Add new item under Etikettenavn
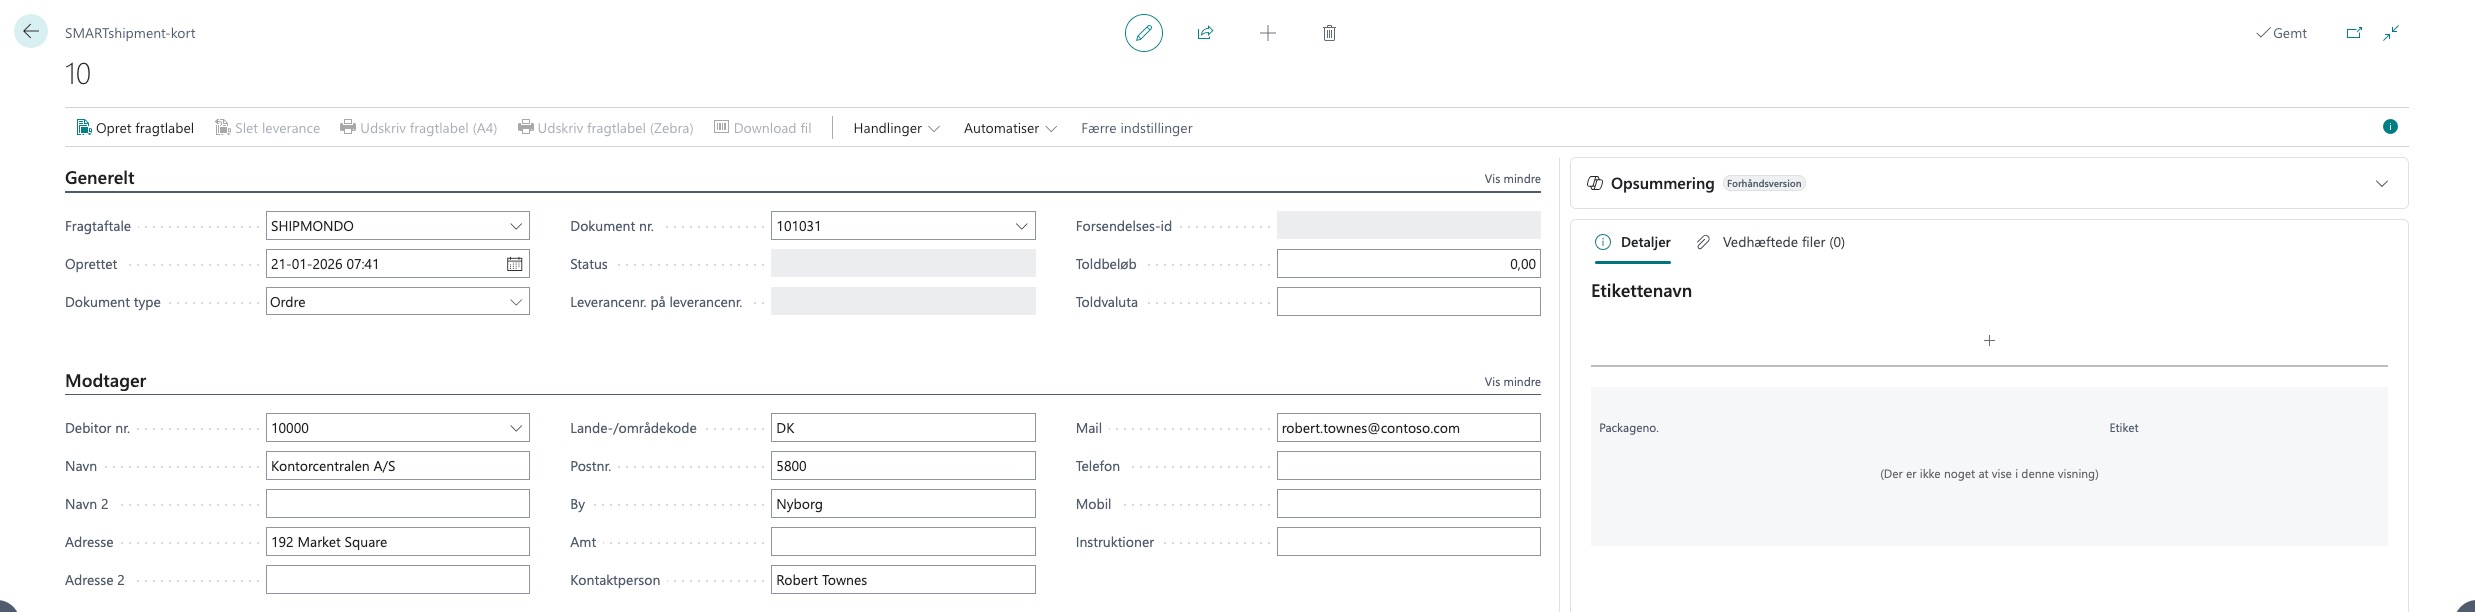 click(1988, 341)
